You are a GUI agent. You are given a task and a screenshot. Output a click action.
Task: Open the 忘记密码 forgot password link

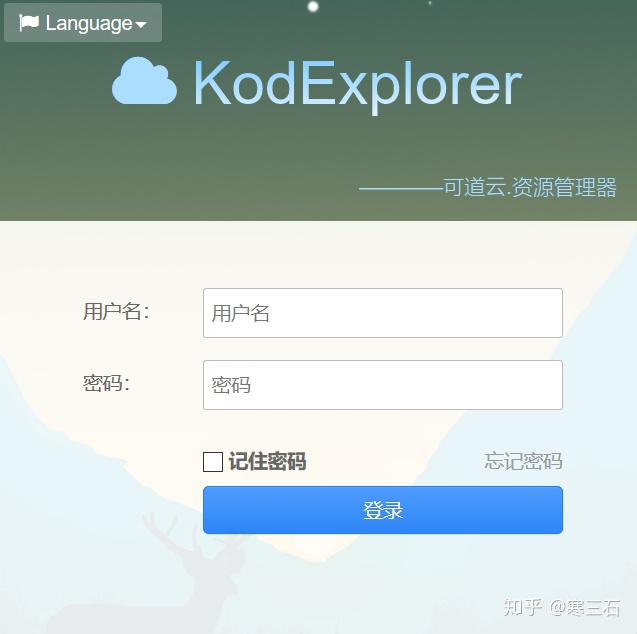coord(523,461)
